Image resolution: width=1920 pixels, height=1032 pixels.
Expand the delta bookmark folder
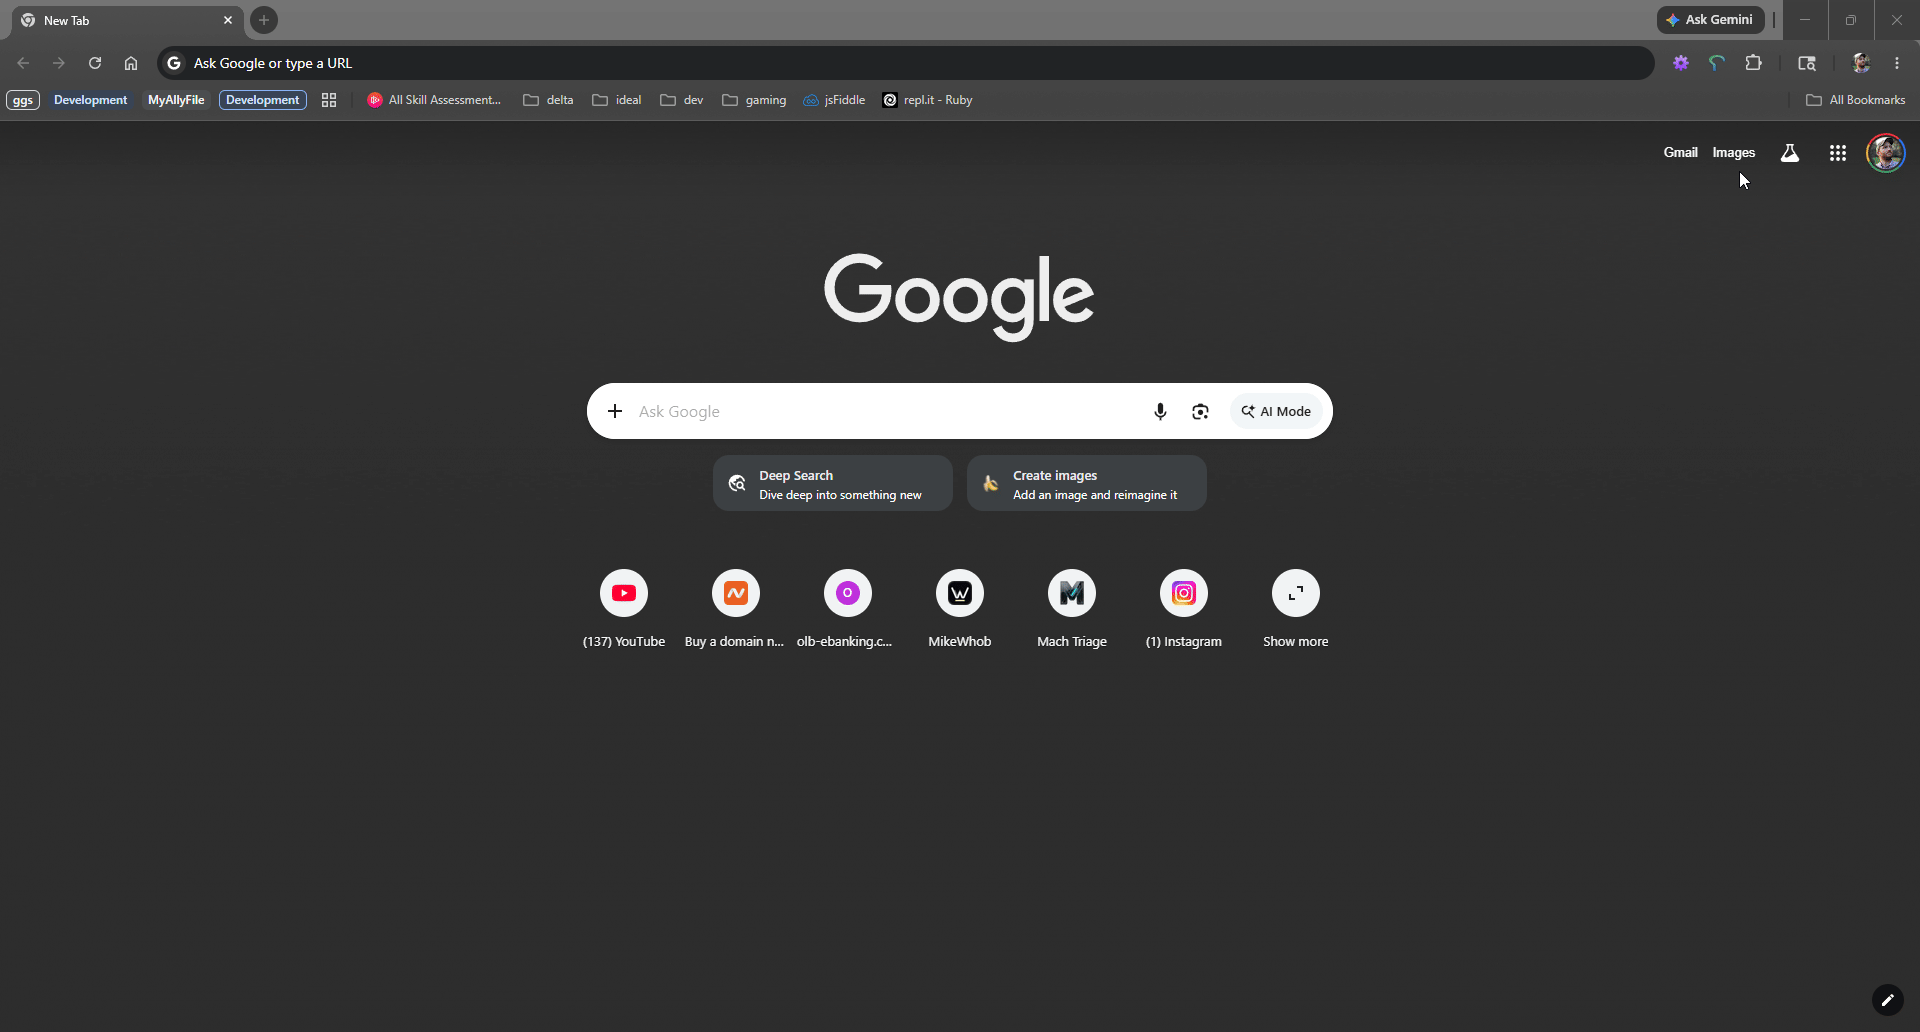pyautogui.click(x=549, y=100)
